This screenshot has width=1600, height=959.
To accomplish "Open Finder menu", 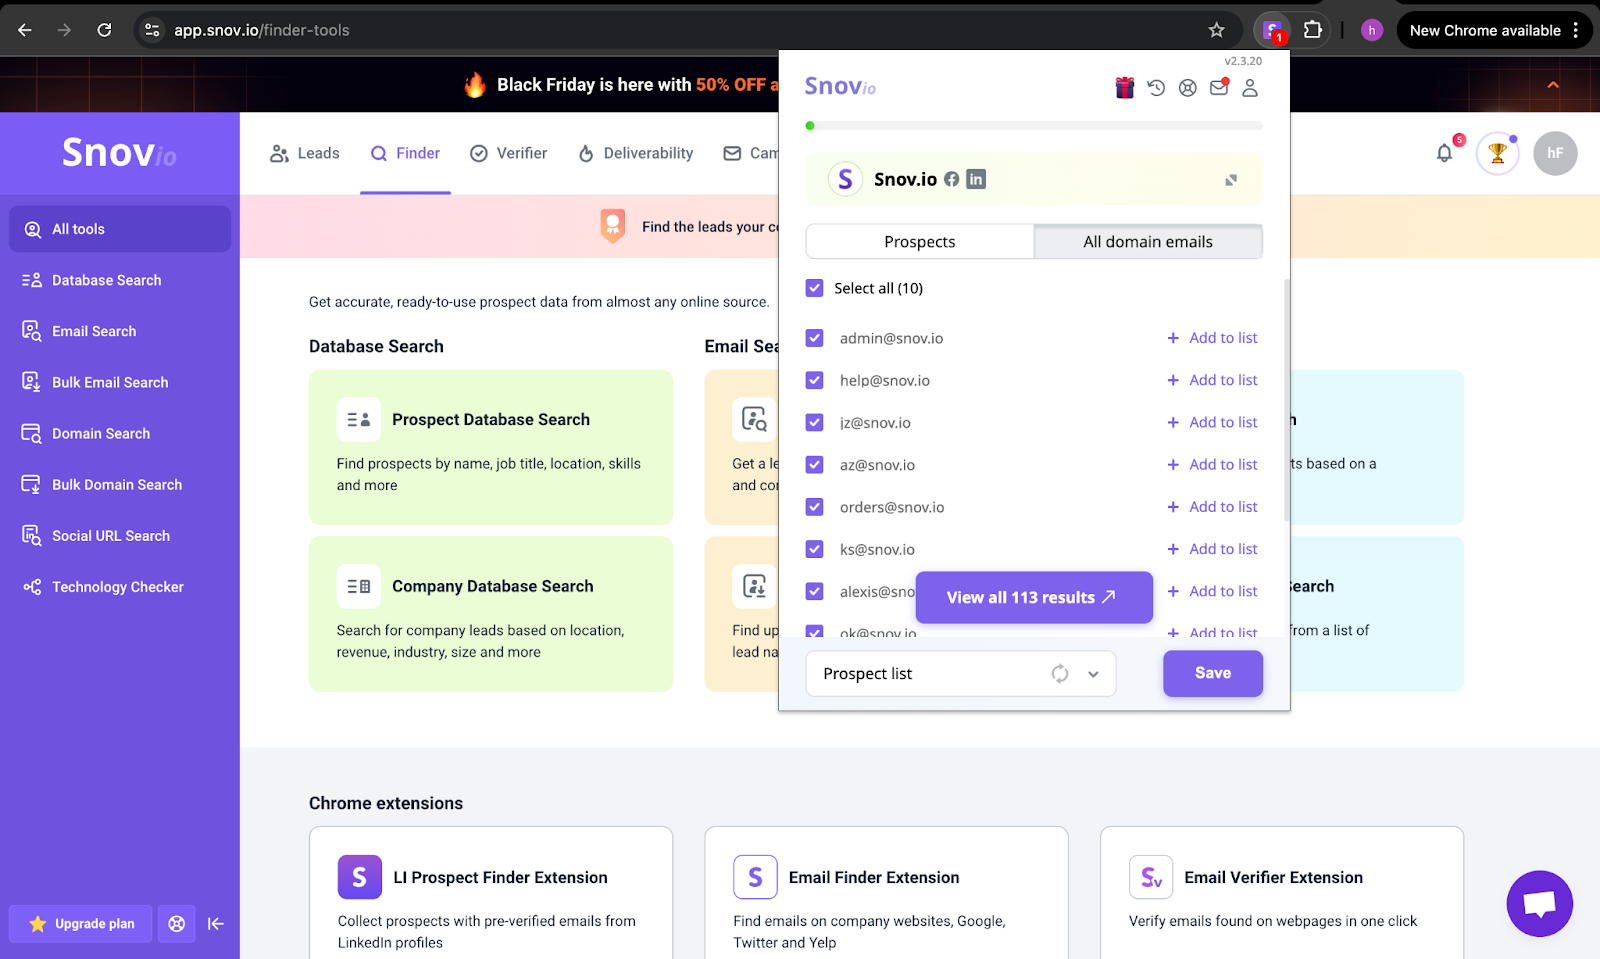I will point(405,153).
